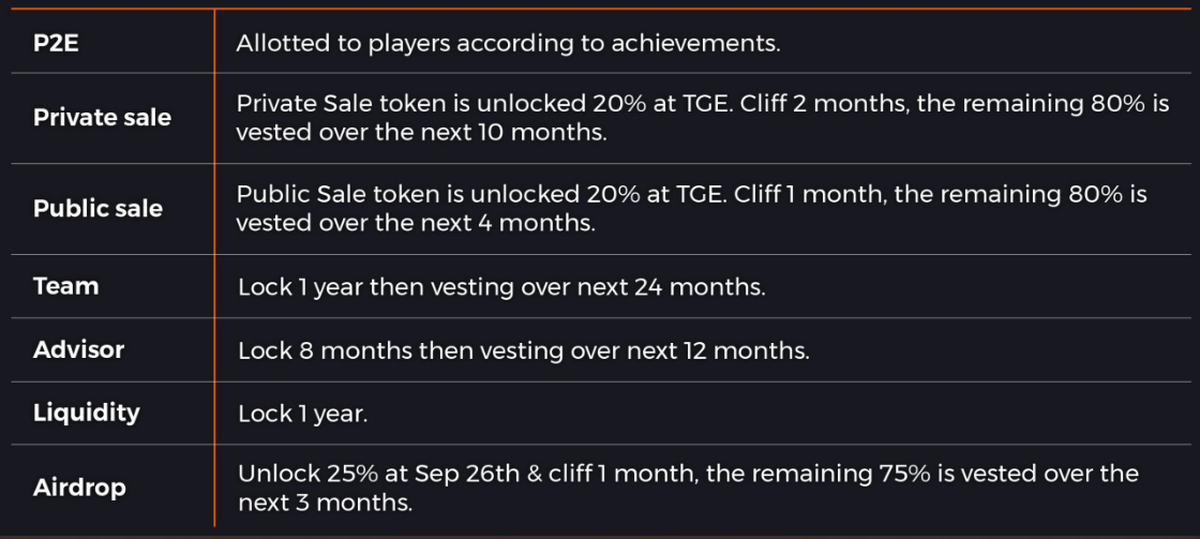Image resolution: width=1200 pixels, height=539 pixels.
Task: Click the P2E row label
Action: pyautogui.click(x=56, y=44)
